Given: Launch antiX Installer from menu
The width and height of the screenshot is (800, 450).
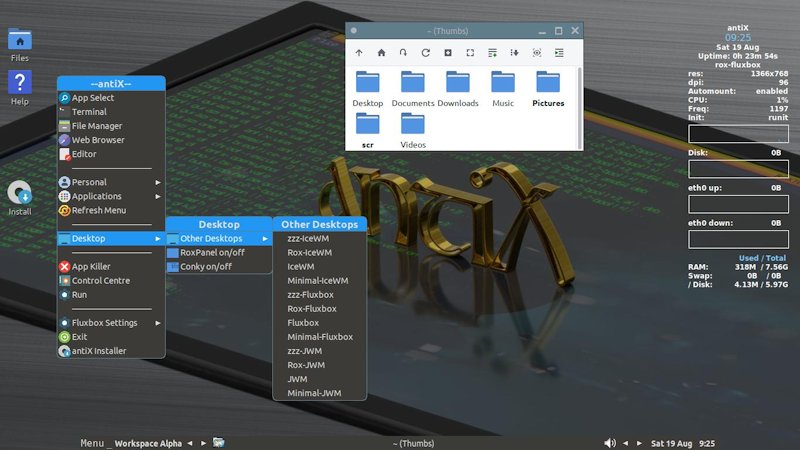Looking at the screenshot, I should pyautogui.click(x=111, y=351).
